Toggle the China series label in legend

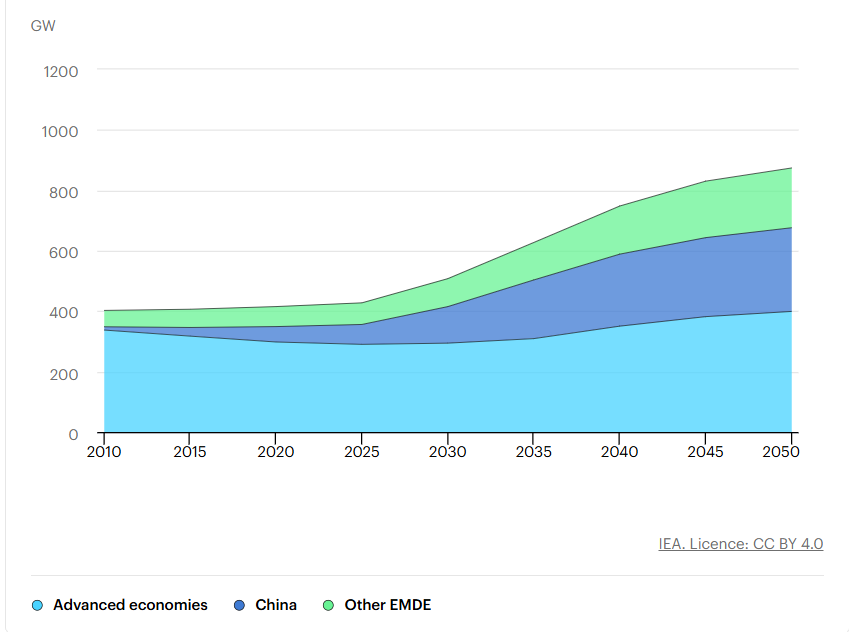click(276, 605)
